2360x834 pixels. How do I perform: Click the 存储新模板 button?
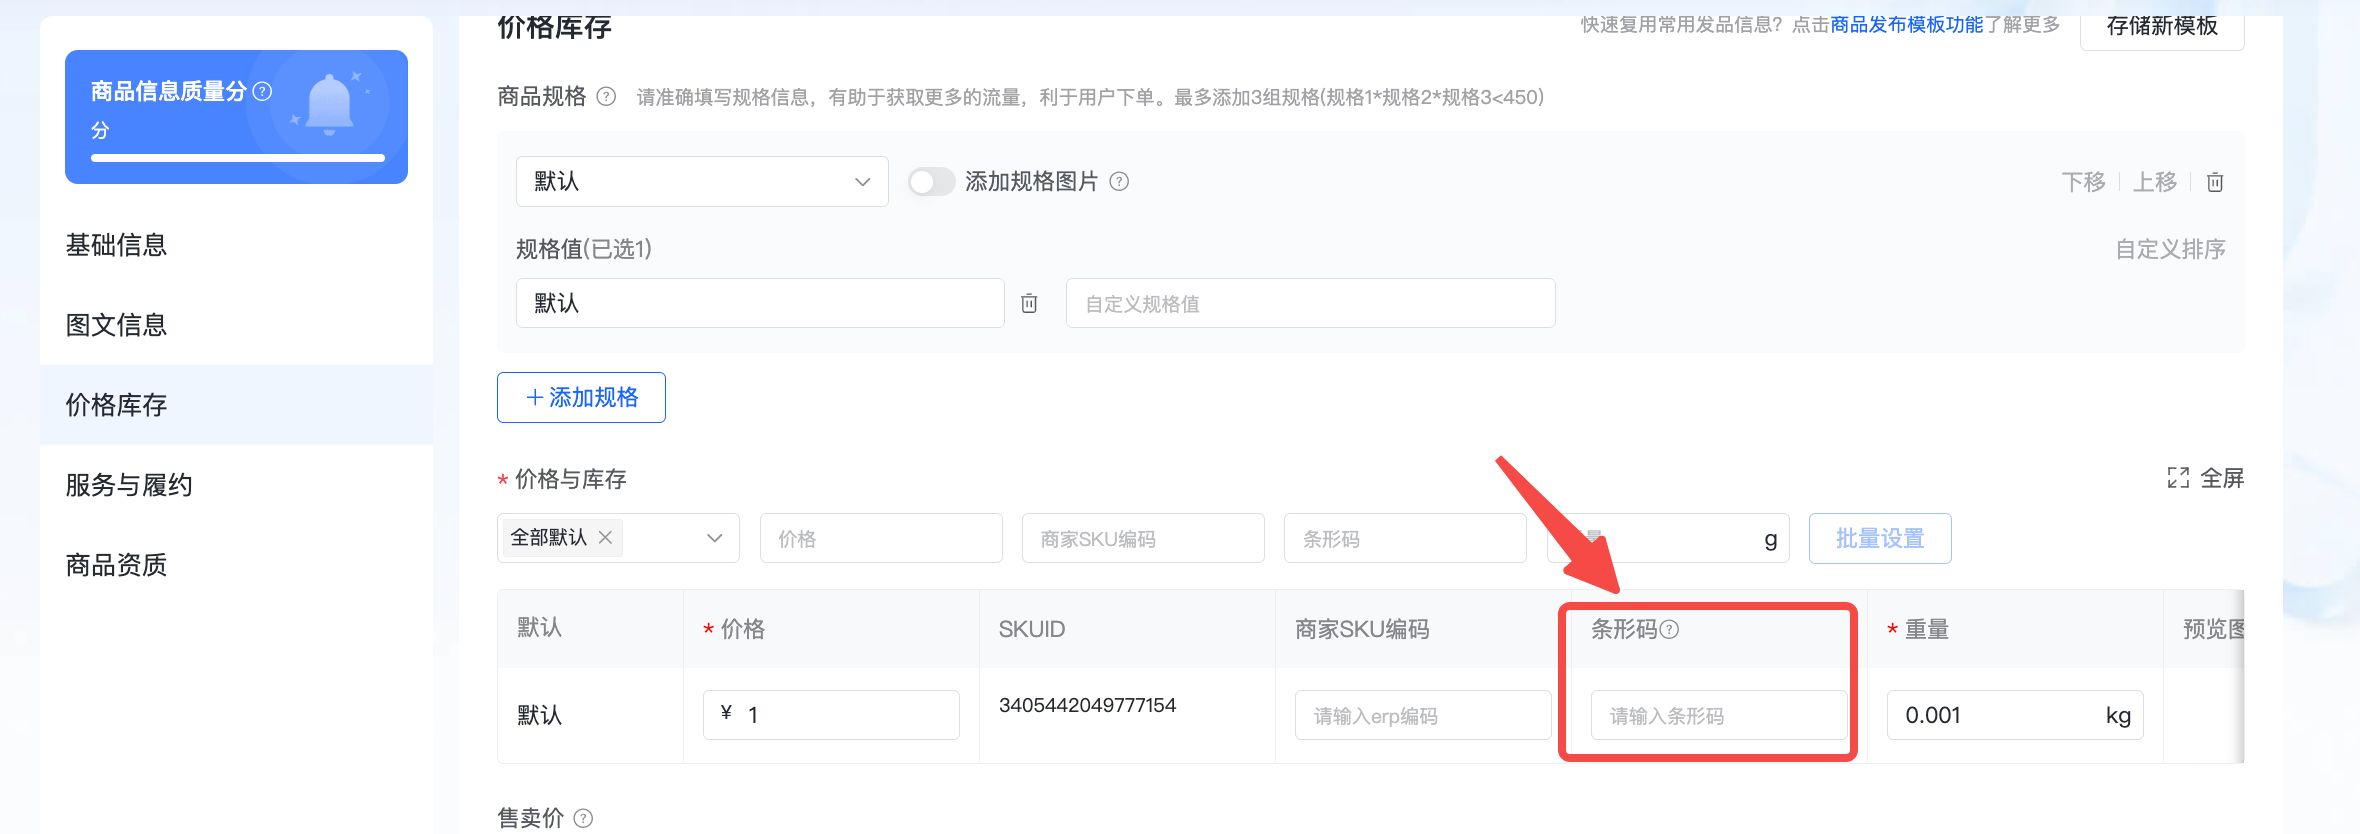[2162, 26]
